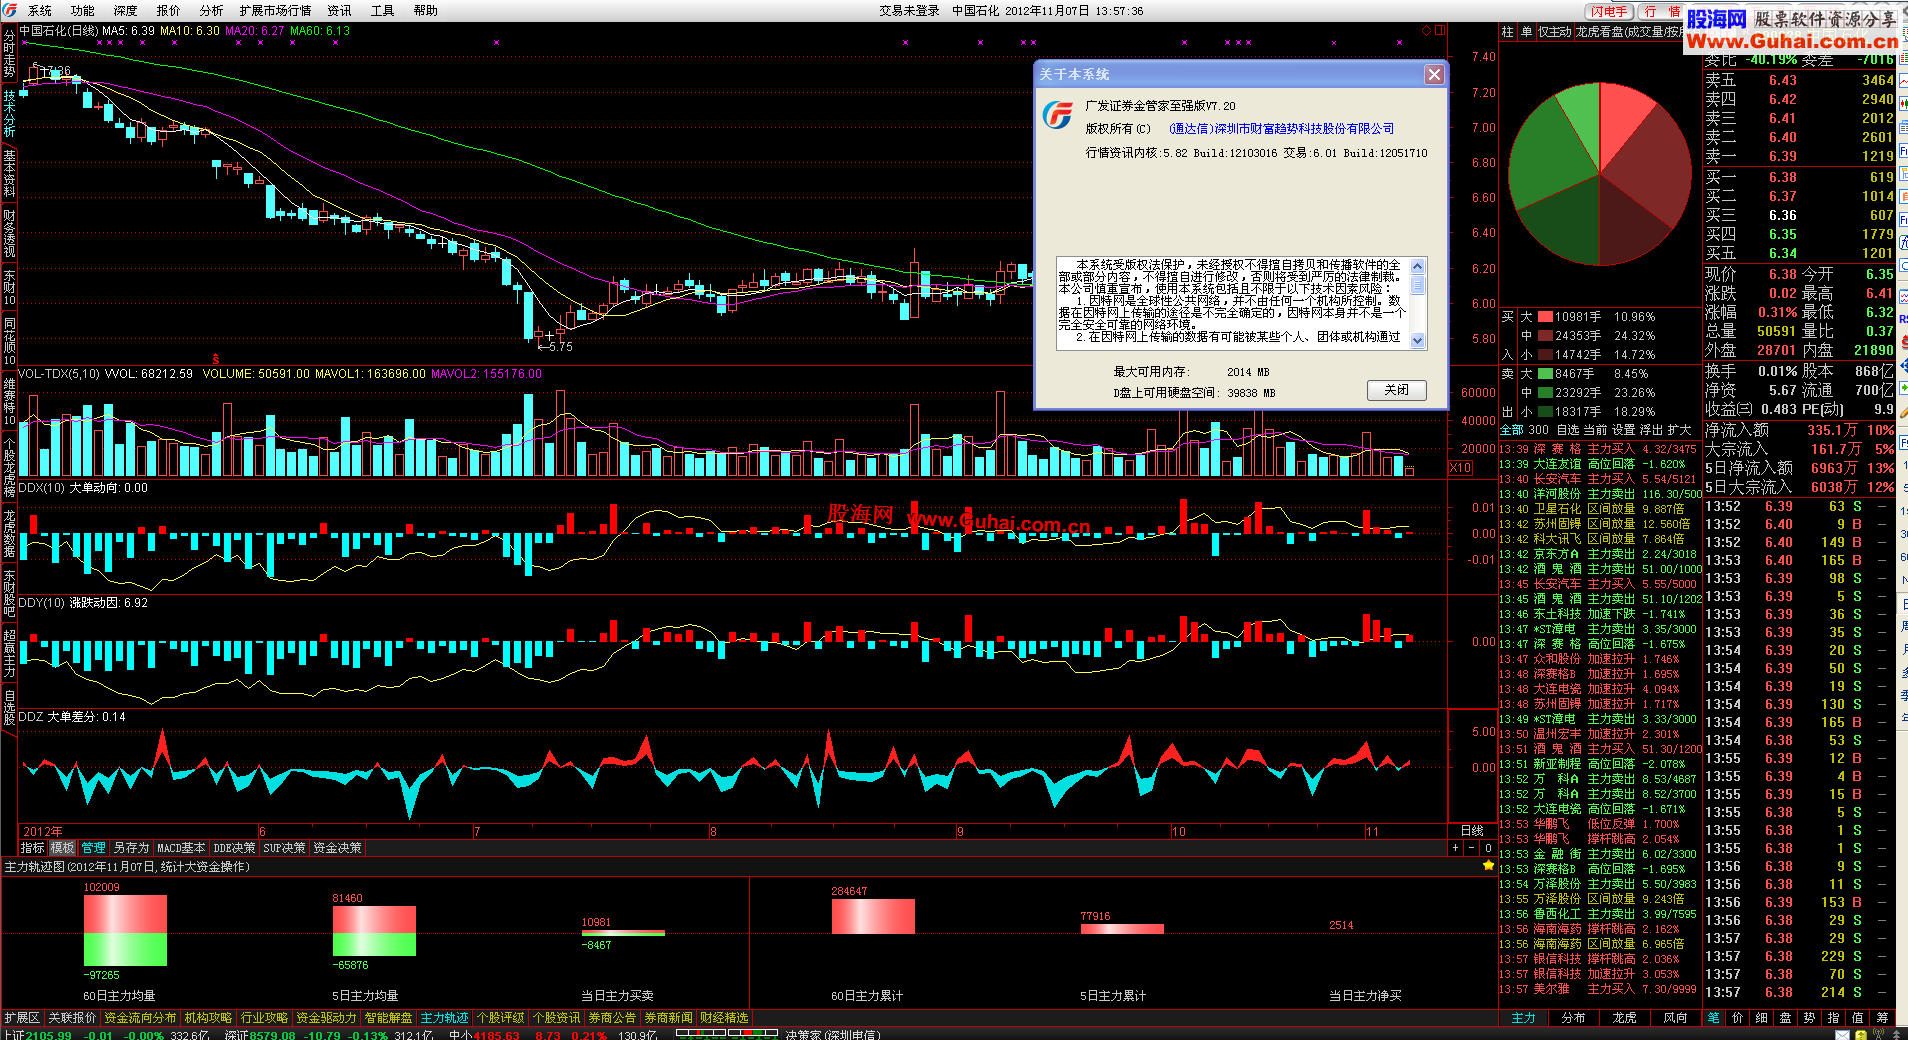Click the 管理 tab below the chart

coord(94,848)
